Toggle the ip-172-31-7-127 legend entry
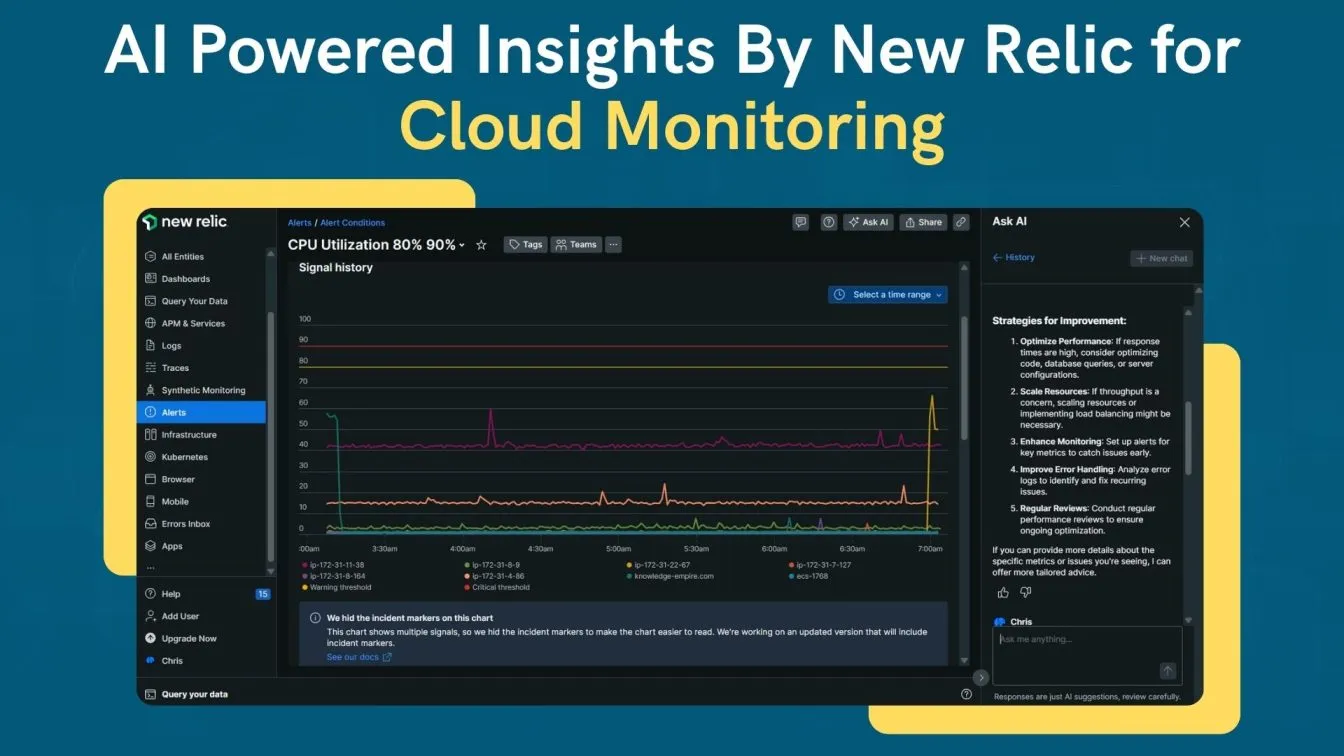Image resolution: width=1344 pixels, height=756 pixels. [820, 565]
